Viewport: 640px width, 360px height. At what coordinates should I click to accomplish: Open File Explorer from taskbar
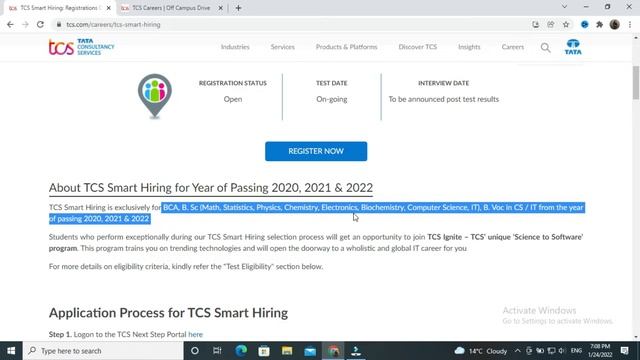(287, 351)
